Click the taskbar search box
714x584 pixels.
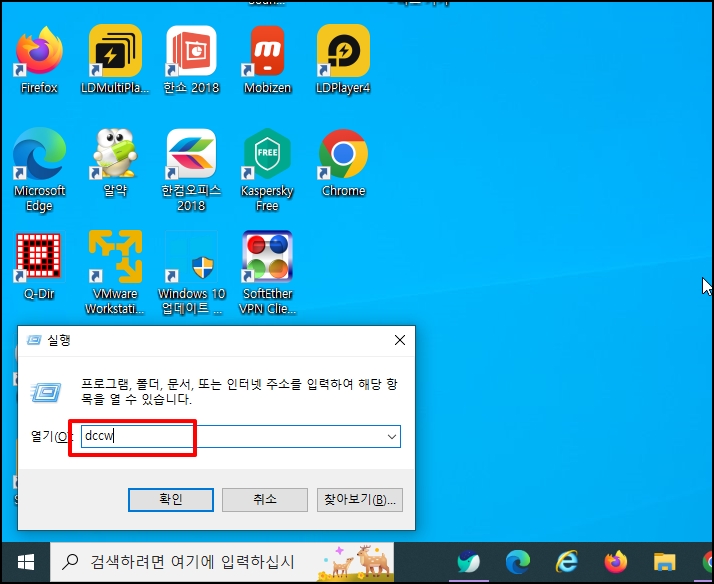(x=222, y=562)
